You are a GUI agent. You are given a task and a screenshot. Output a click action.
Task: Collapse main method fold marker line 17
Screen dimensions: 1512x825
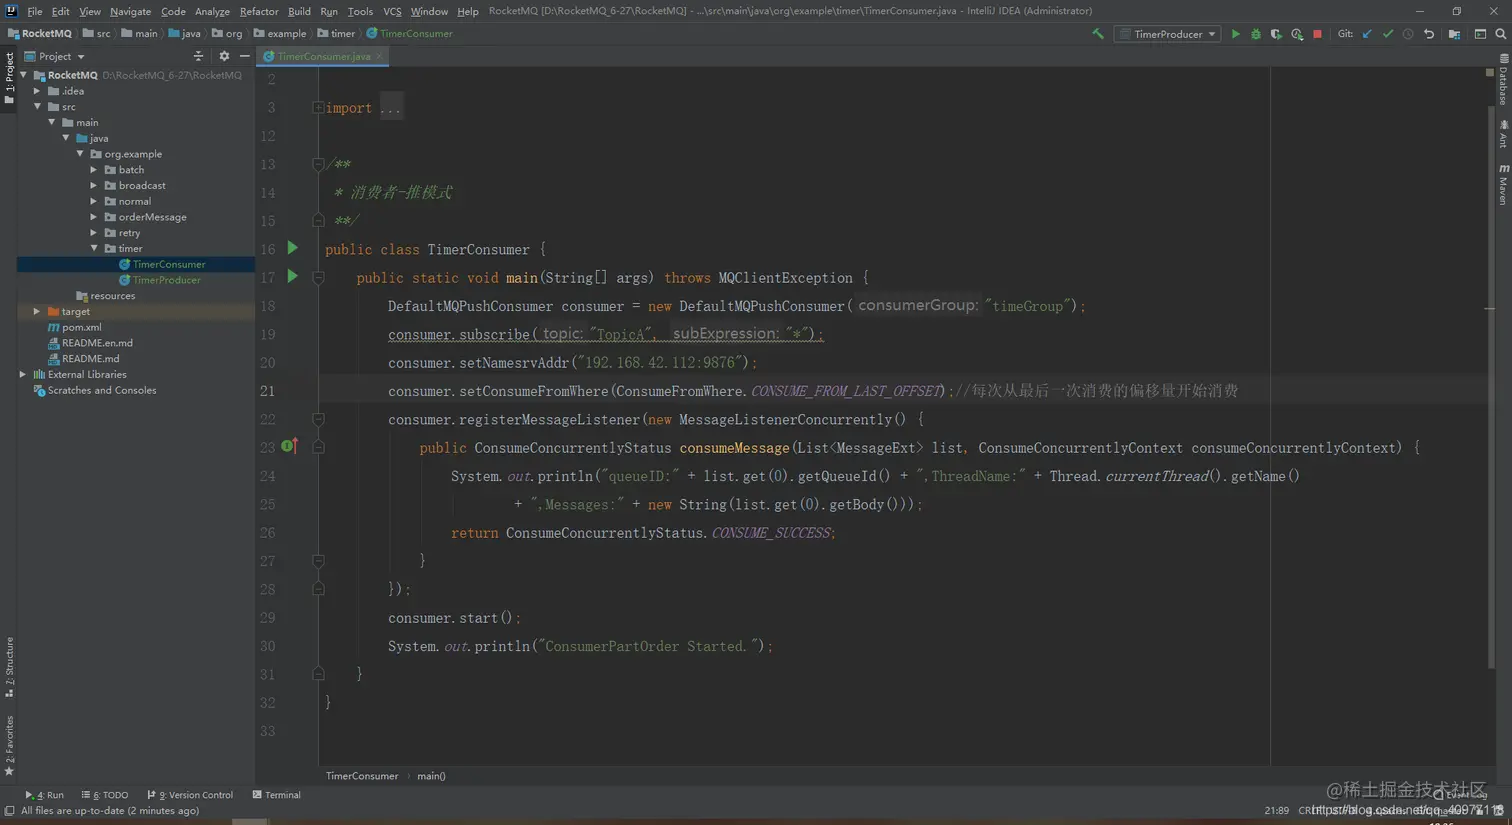pyautogui.click(x=318, y=277)
